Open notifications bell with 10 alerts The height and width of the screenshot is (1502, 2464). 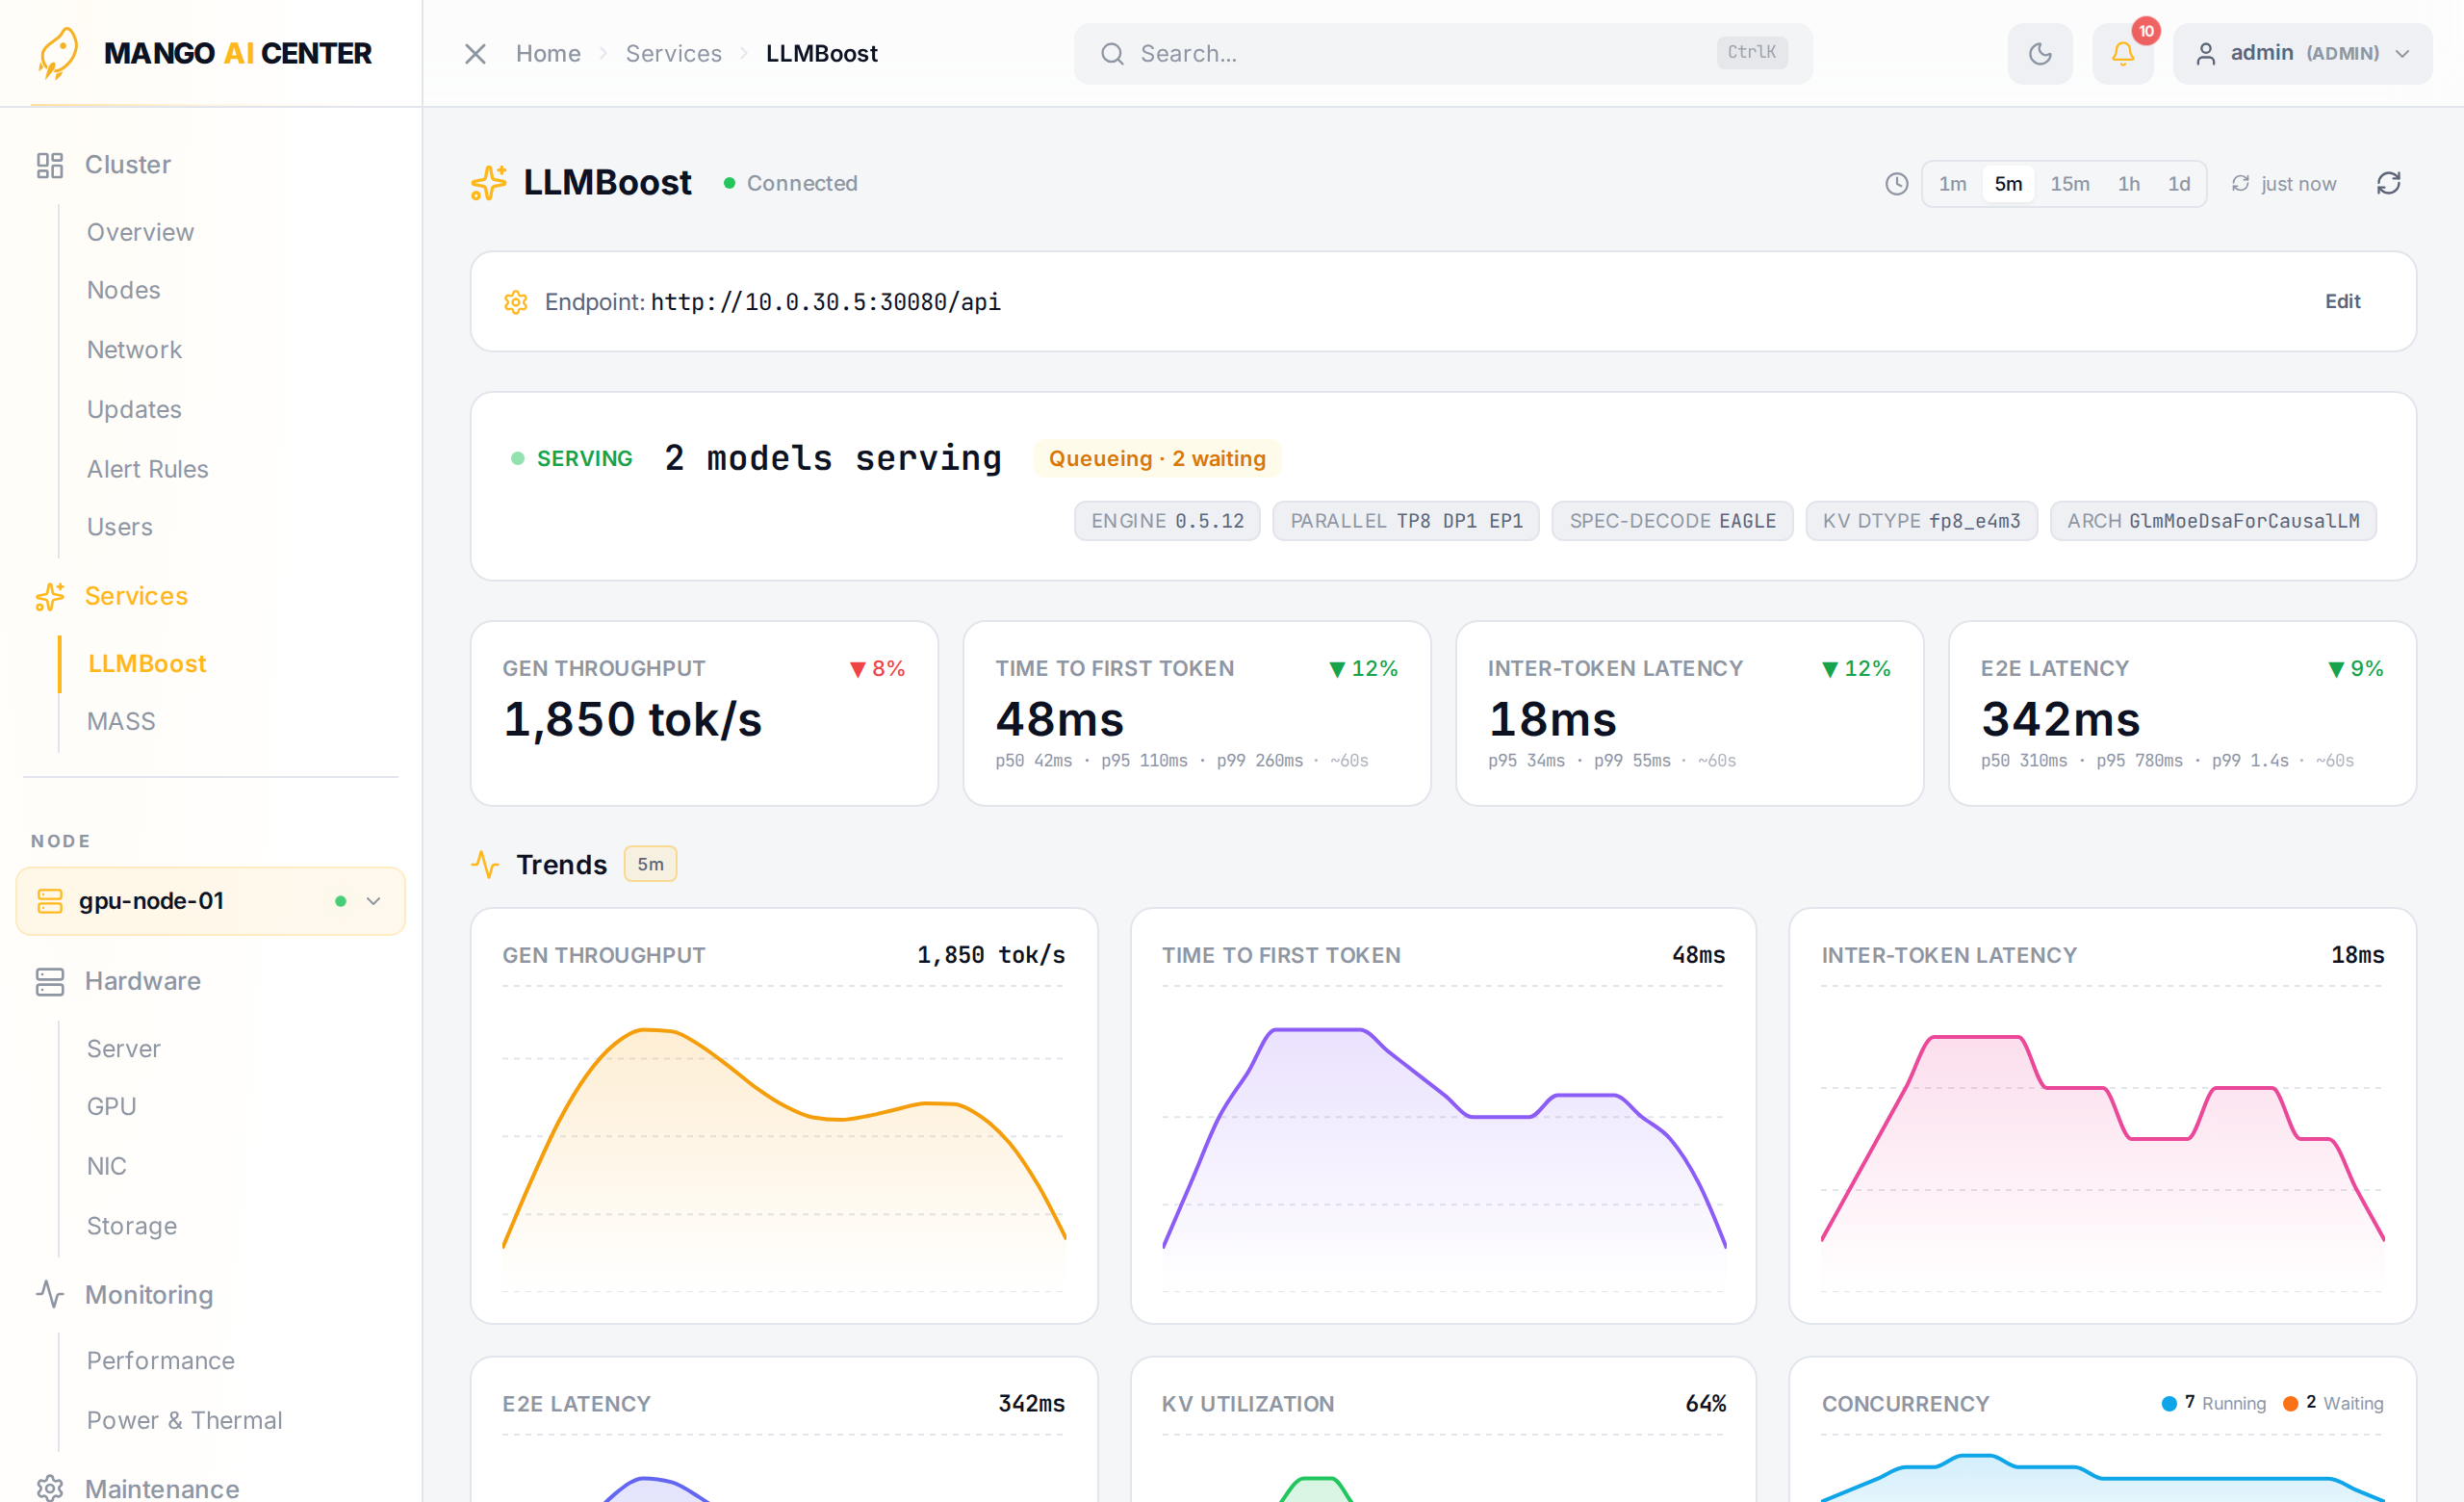click(x=2122, y=53)
